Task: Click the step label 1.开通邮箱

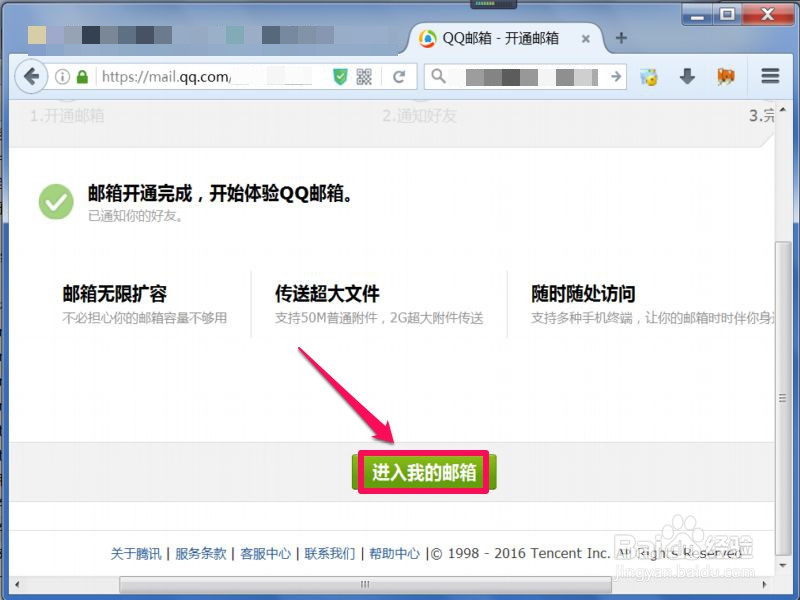Action: (x=67, y=116)
